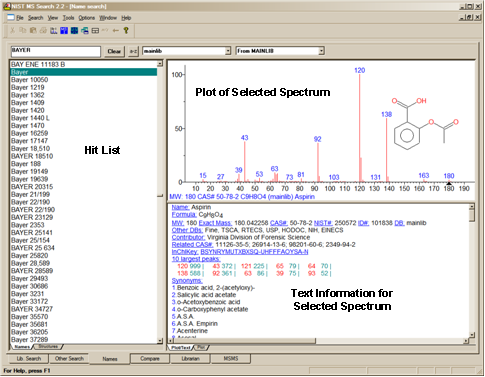The width and height of the screenshot is (485, 377).
Task: Click the Print toolbar icon
Action: [x=43, y=31]
